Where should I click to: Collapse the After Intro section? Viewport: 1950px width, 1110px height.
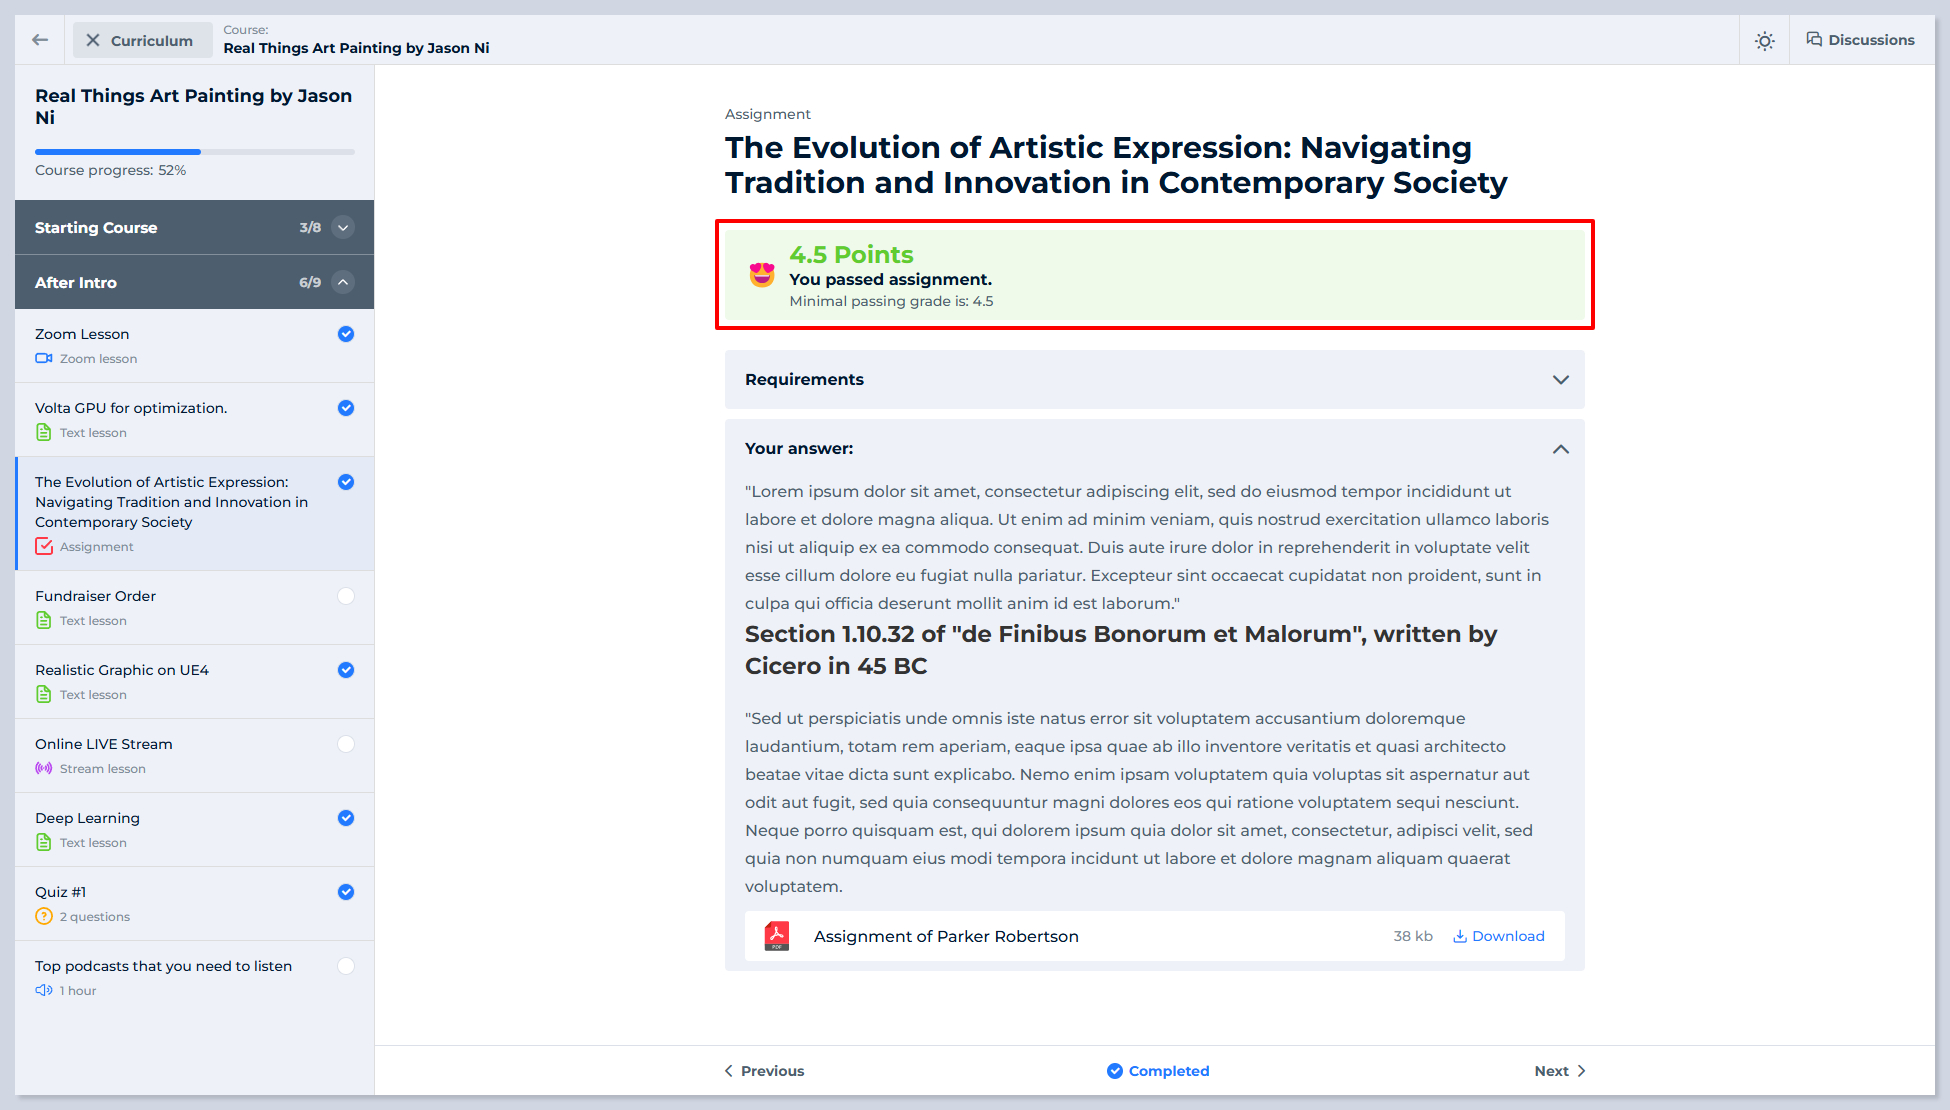click(x=343, y=282)
